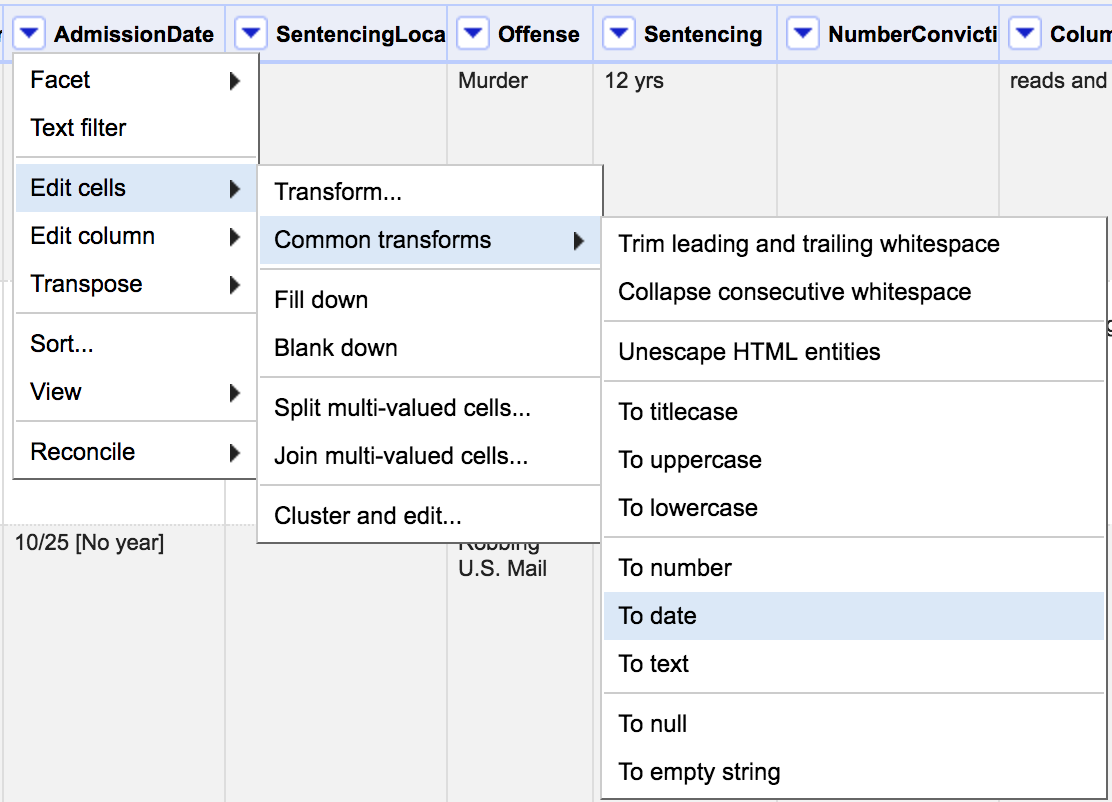
Task: Open the Offense column dropdown arrow
Action: [473, 35]
